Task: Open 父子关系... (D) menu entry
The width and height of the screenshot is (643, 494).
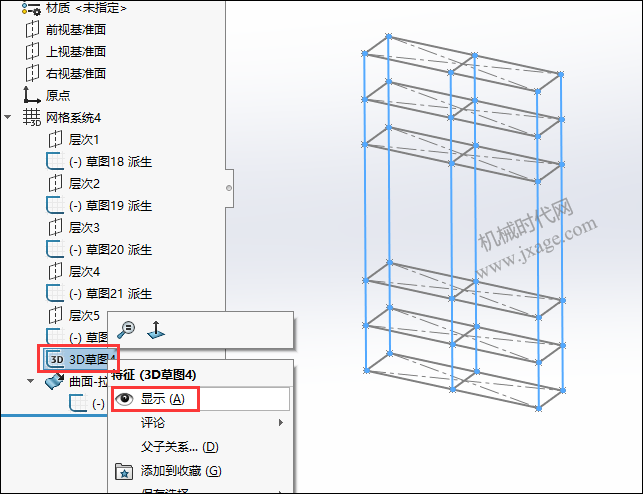Action: pos(179,446)
